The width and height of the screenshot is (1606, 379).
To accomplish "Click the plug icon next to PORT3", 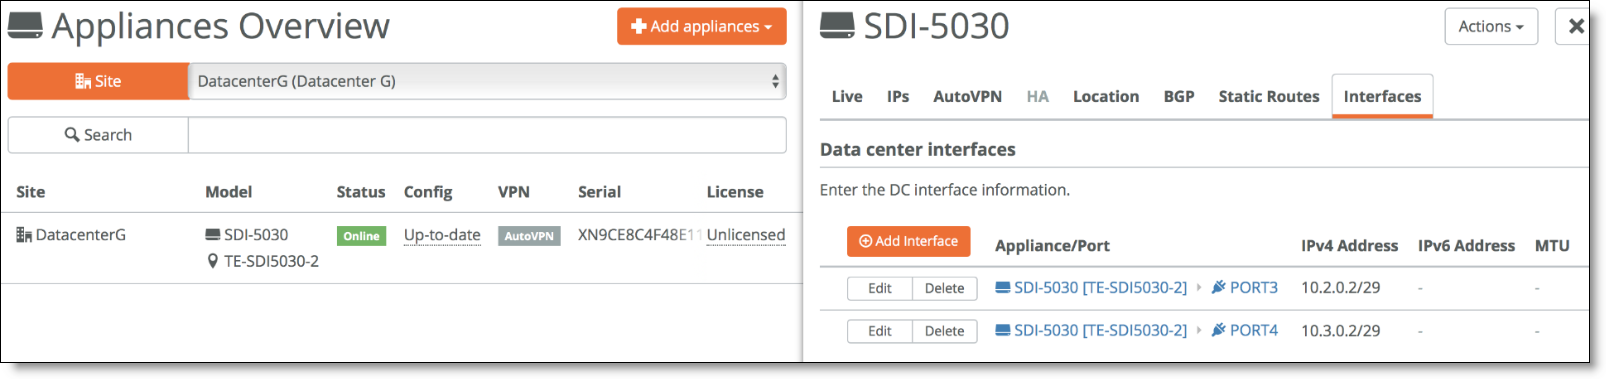I will coord(1218,287).
